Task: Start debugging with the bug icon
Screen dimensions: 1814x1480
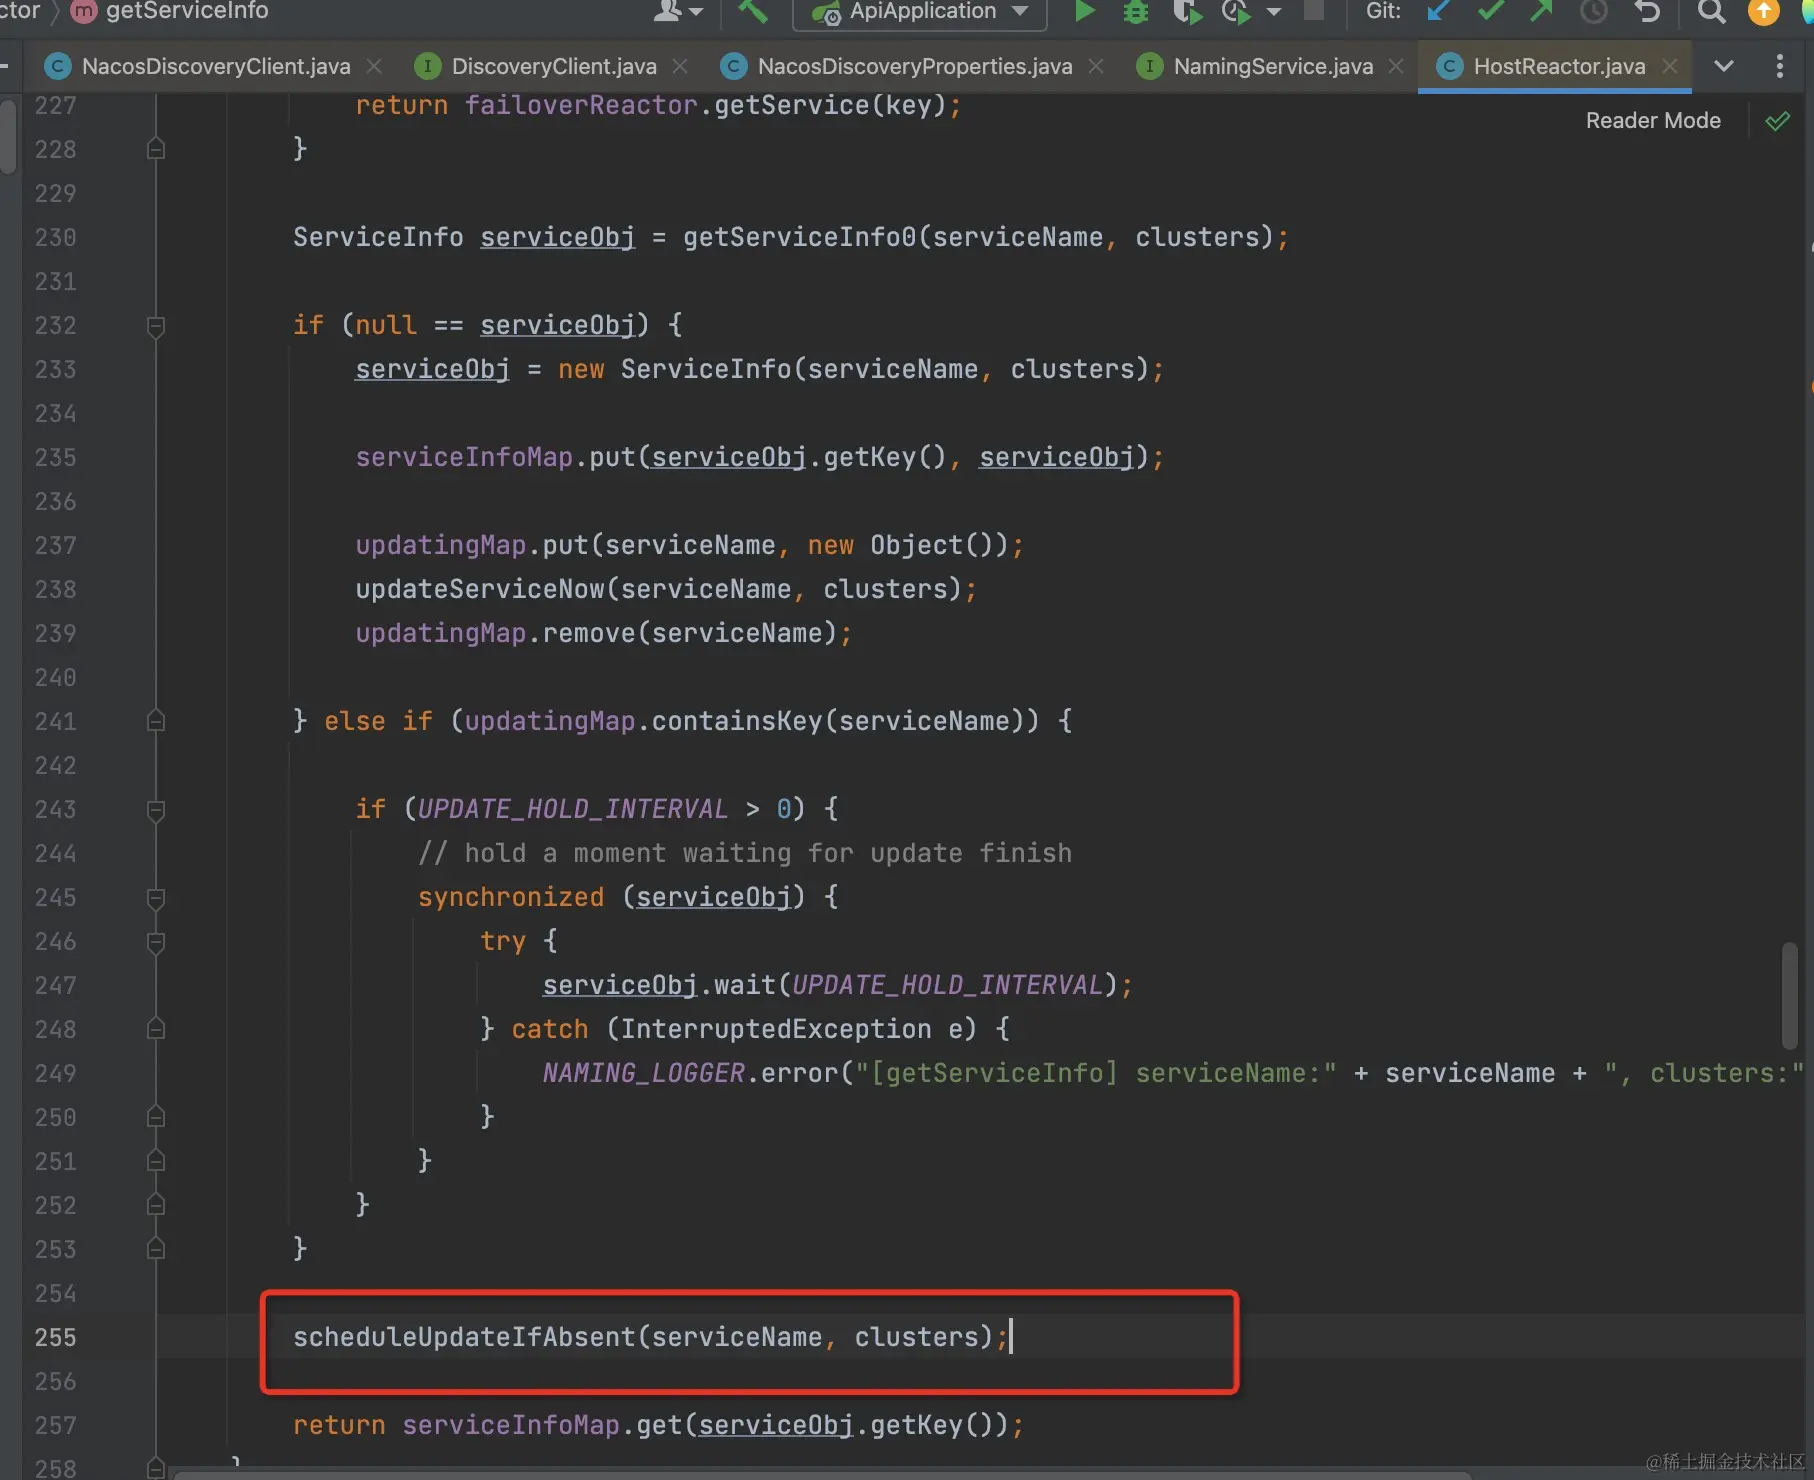Action: 1136,11
